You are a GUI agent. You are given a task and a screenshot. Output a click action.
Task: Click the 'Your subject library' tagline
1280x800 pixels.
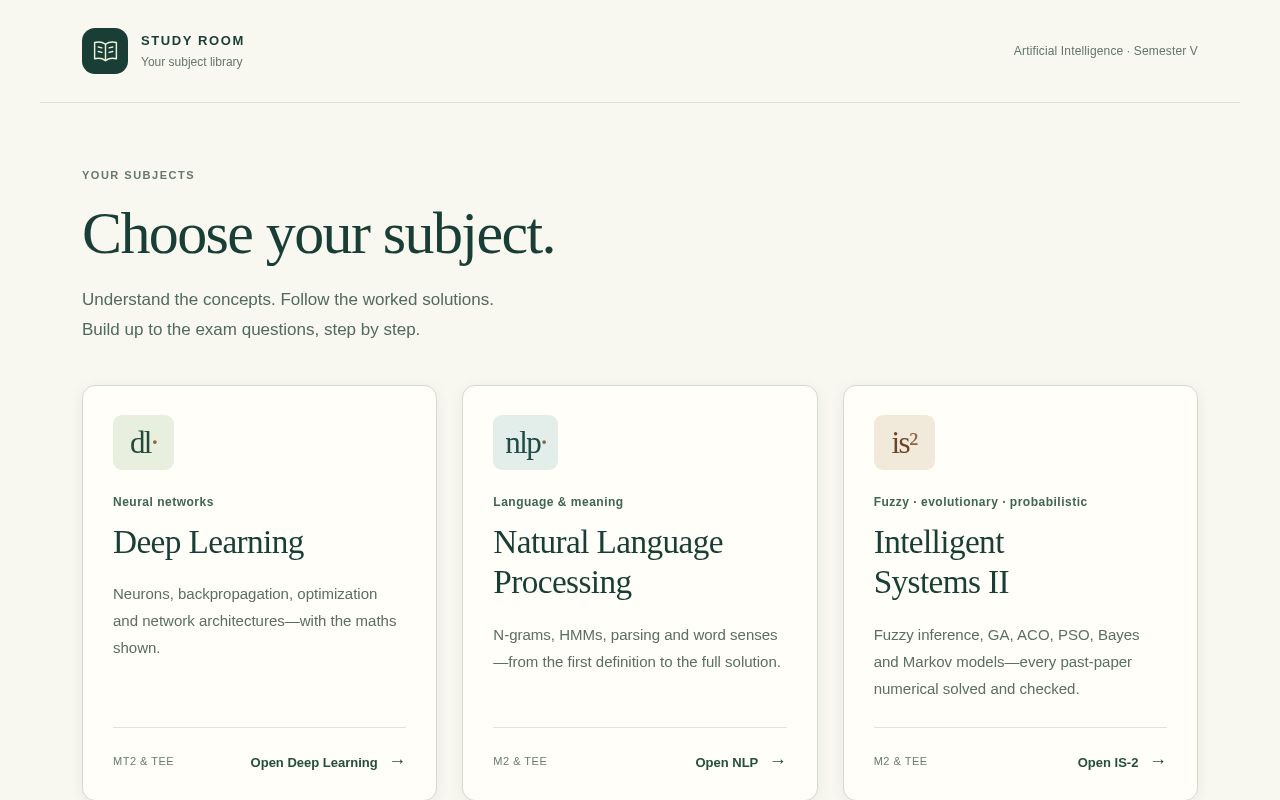pos(192,62)
